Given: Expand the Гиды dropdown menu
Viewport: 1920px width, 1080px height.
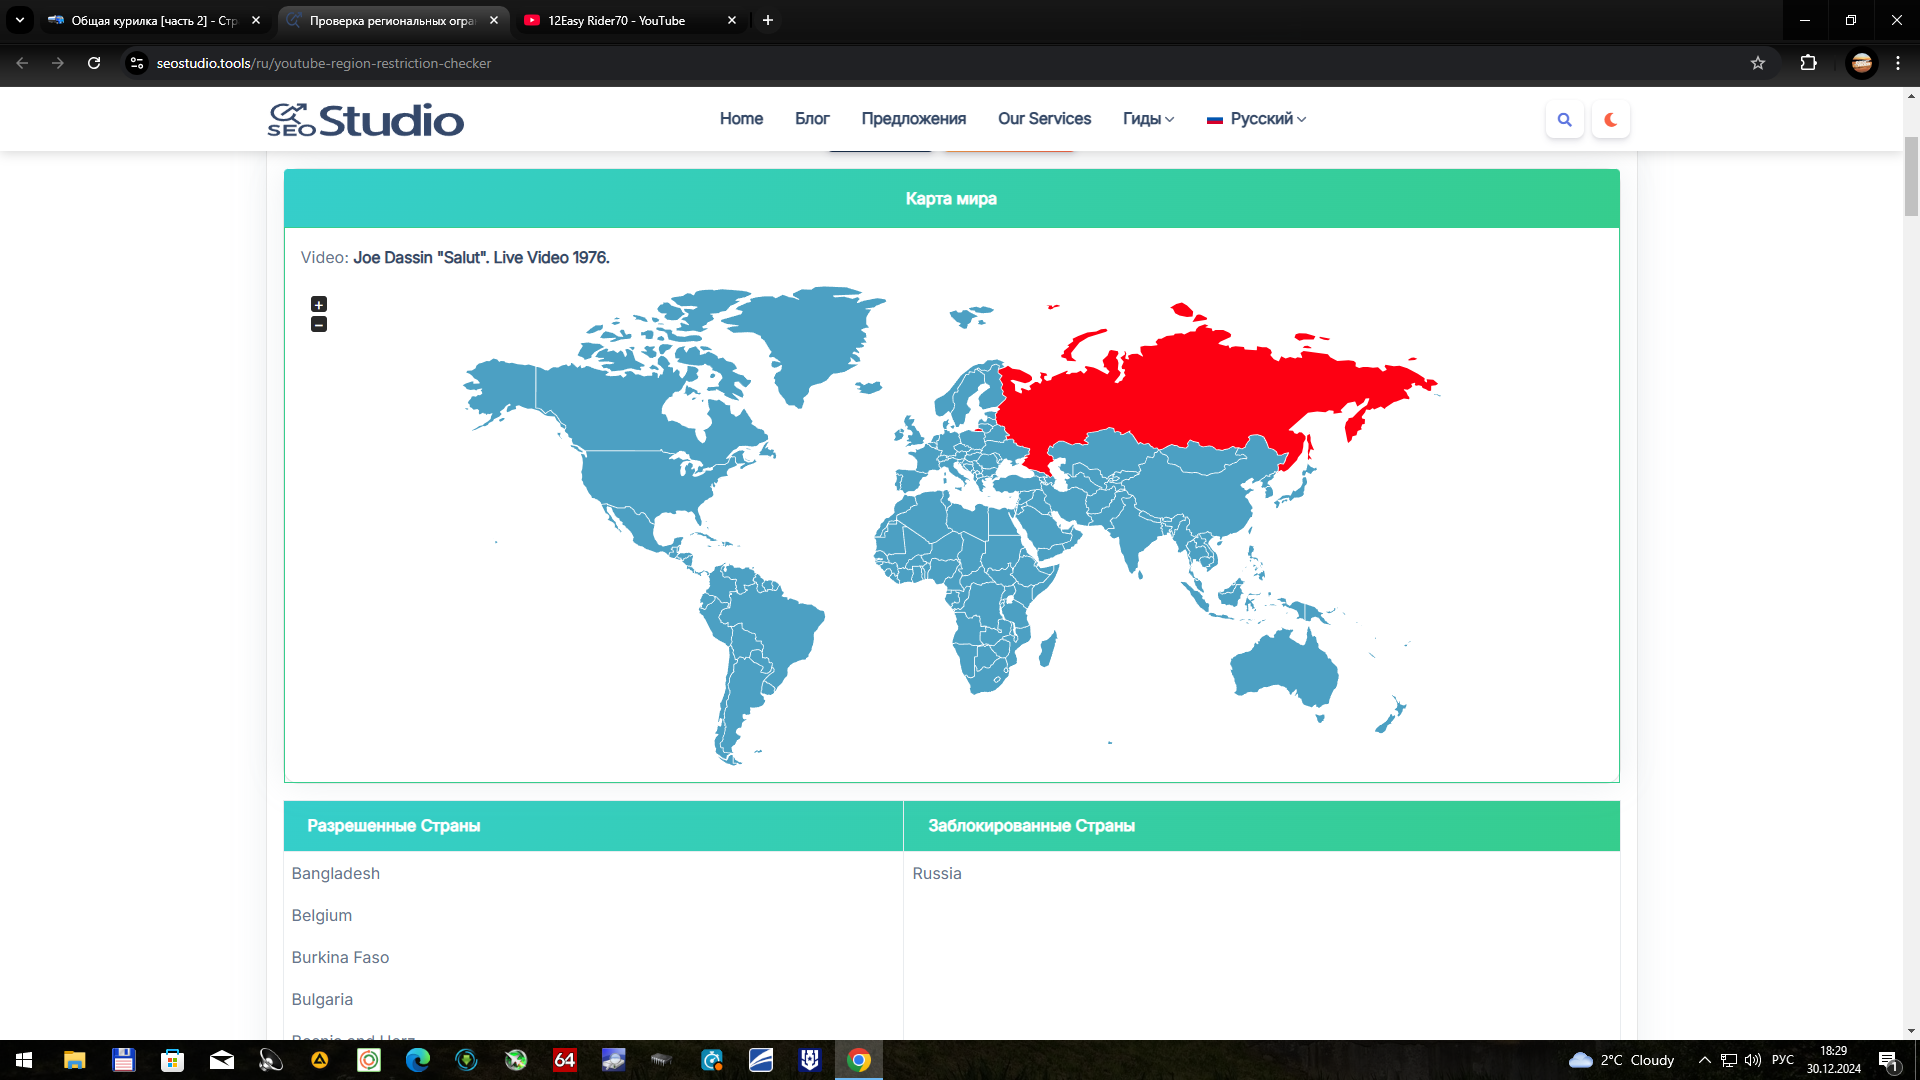Looking at the screenshot, I should point(1148,119).
